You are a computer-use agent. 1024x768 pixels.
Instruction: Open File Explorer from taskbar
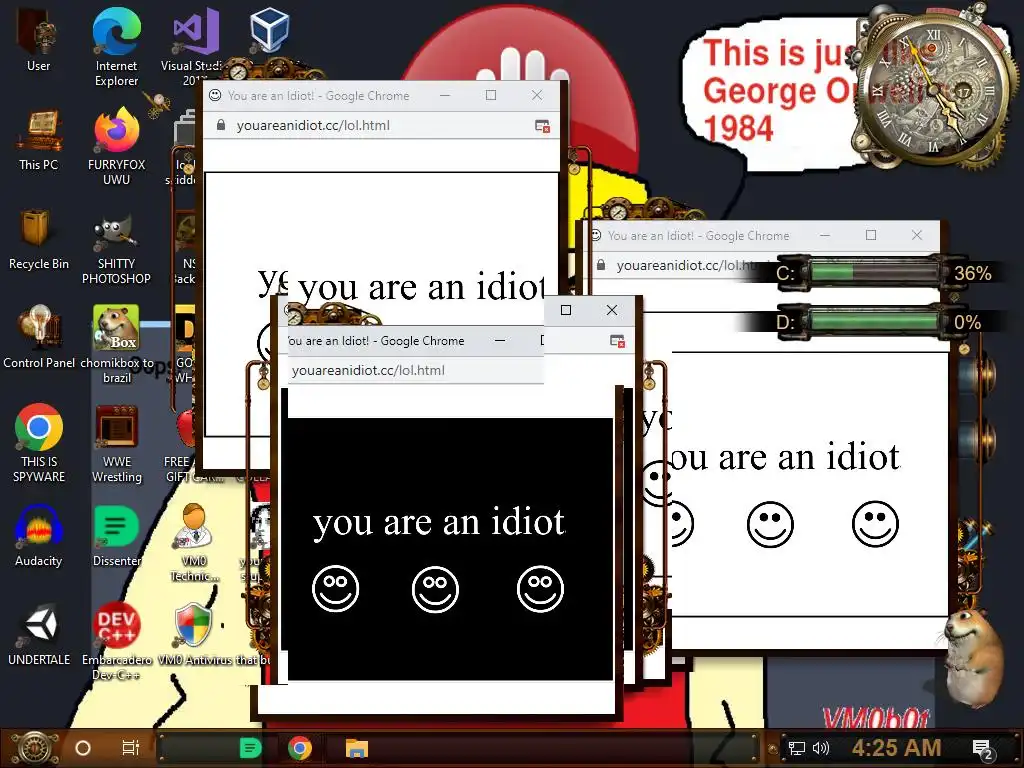click(357, 748)
